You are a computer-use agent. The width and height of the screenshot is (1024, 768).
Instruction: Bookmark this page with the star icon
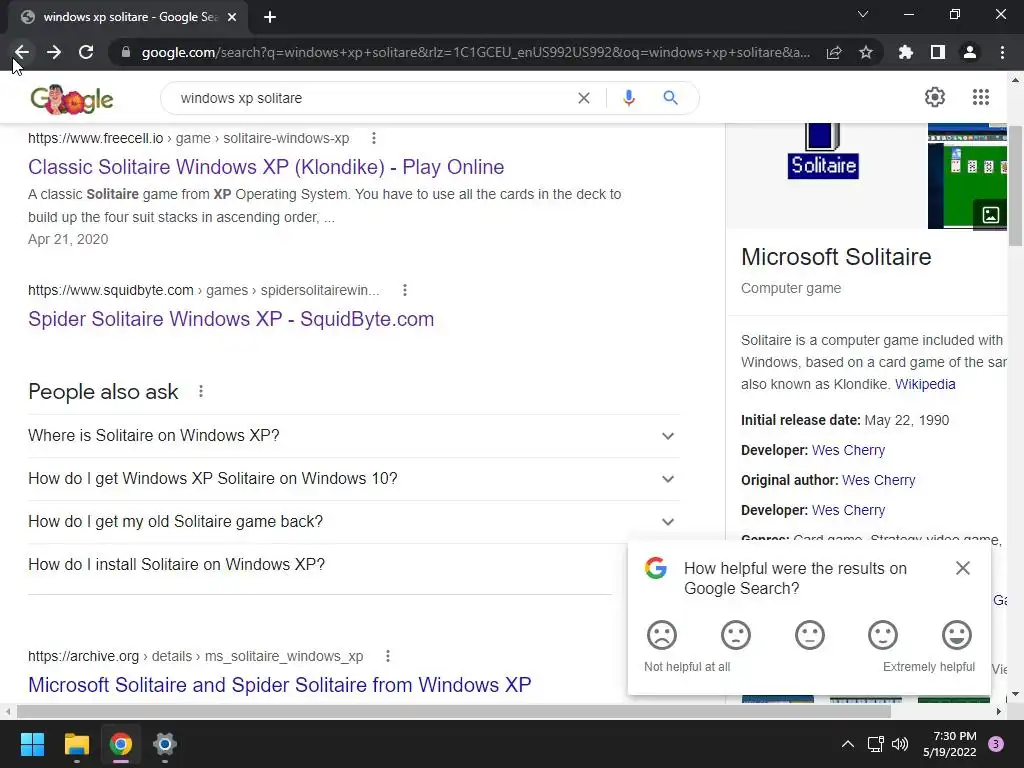pyautogui.click(x=866, y=52)
